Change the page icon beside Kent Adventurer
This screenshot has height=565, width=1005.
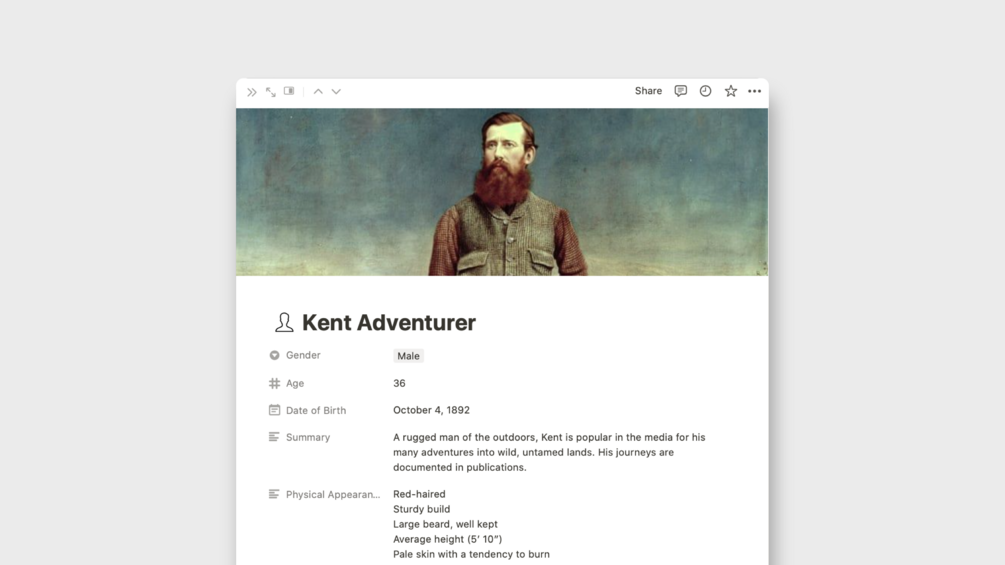(x=284, y=322)
